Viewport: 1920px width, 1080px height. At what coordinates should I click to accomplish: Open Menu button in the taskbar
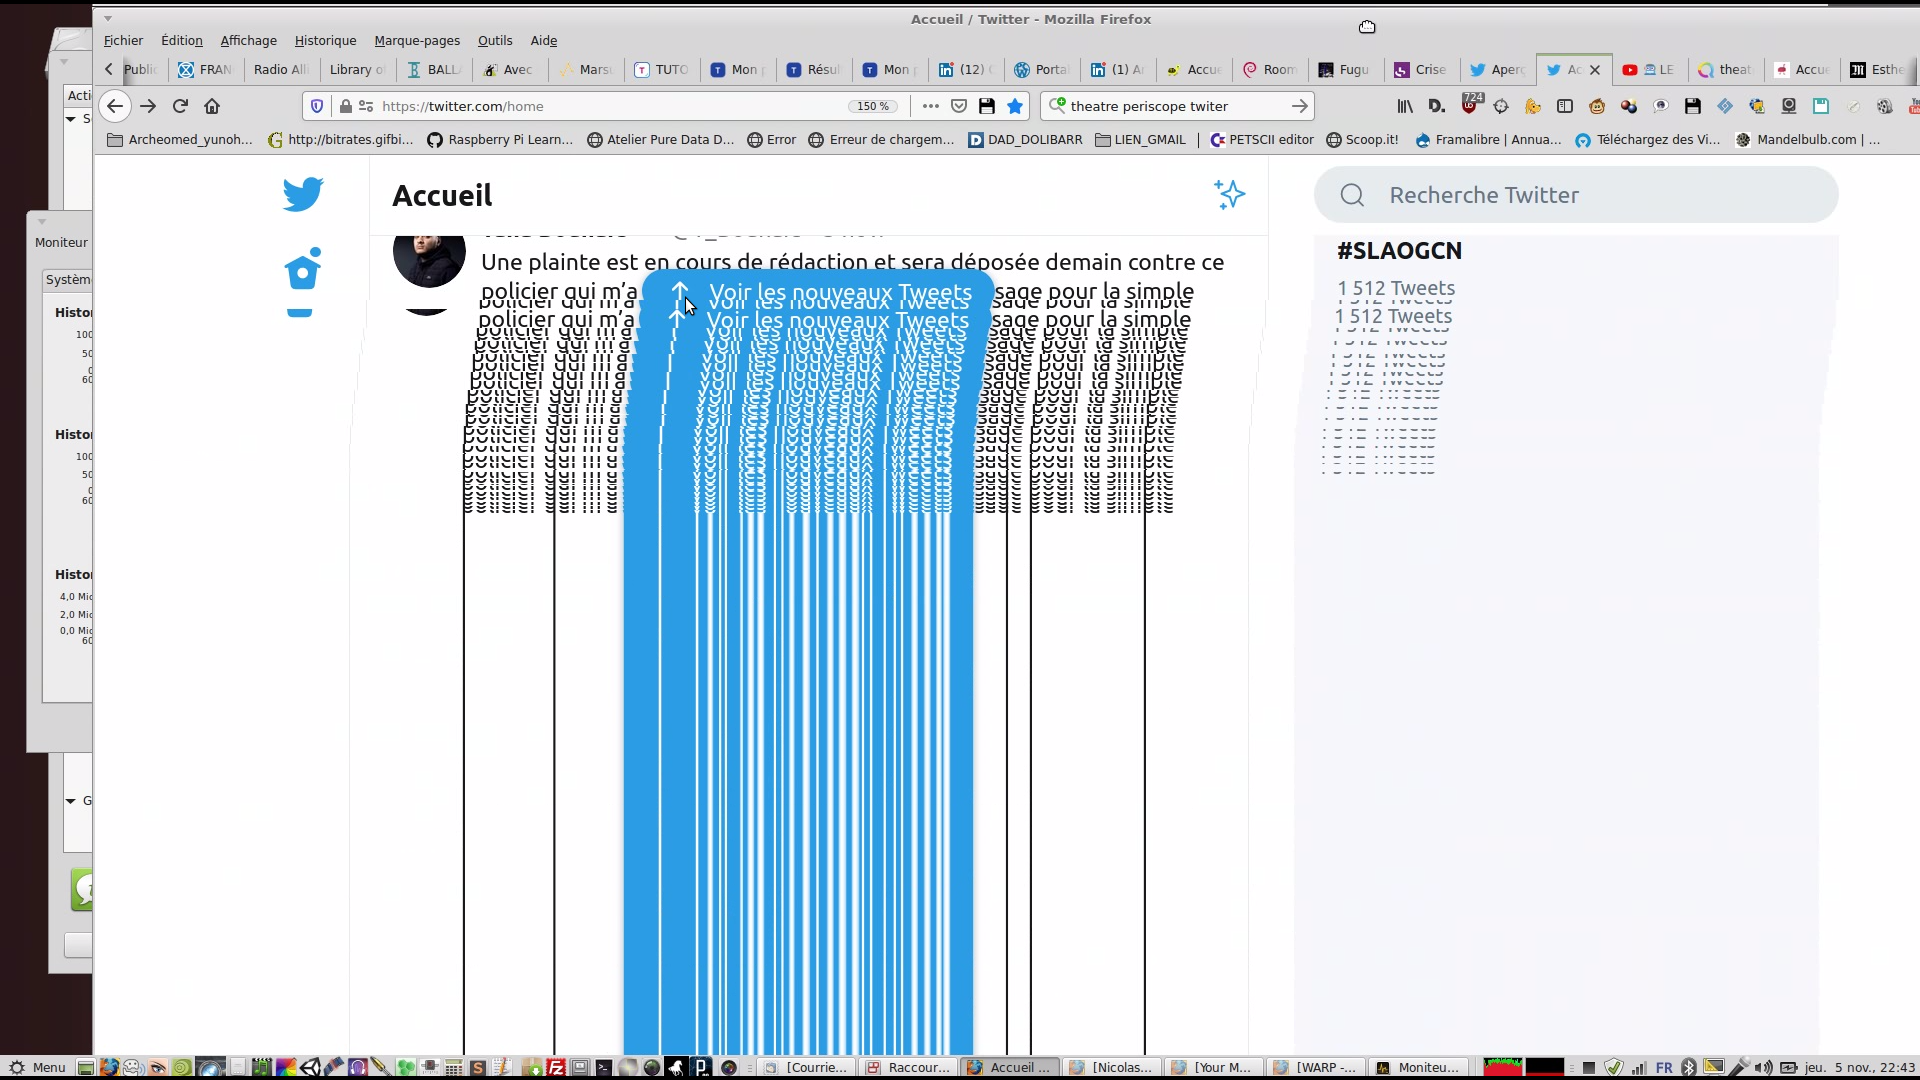[x=37, y=1067]
